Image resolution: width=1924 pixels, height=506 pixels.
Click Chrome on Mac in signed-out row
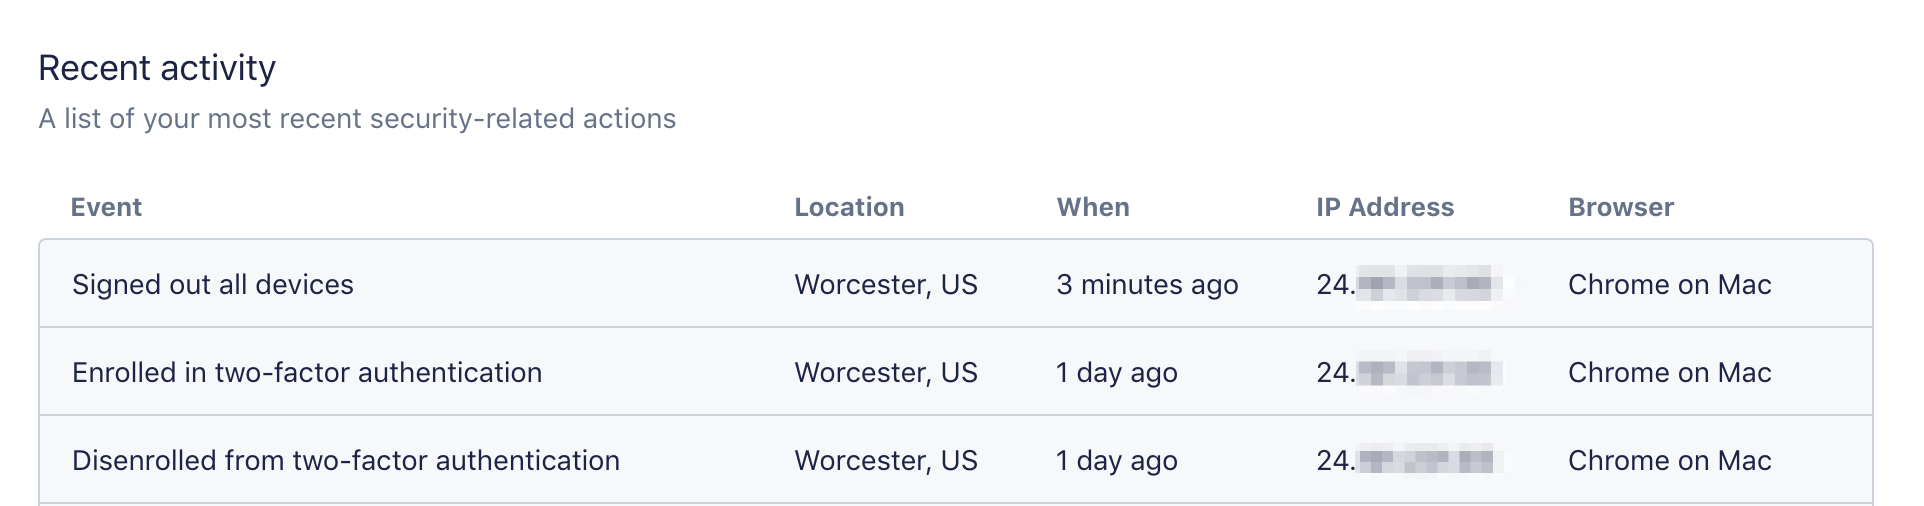(1669, 285)
